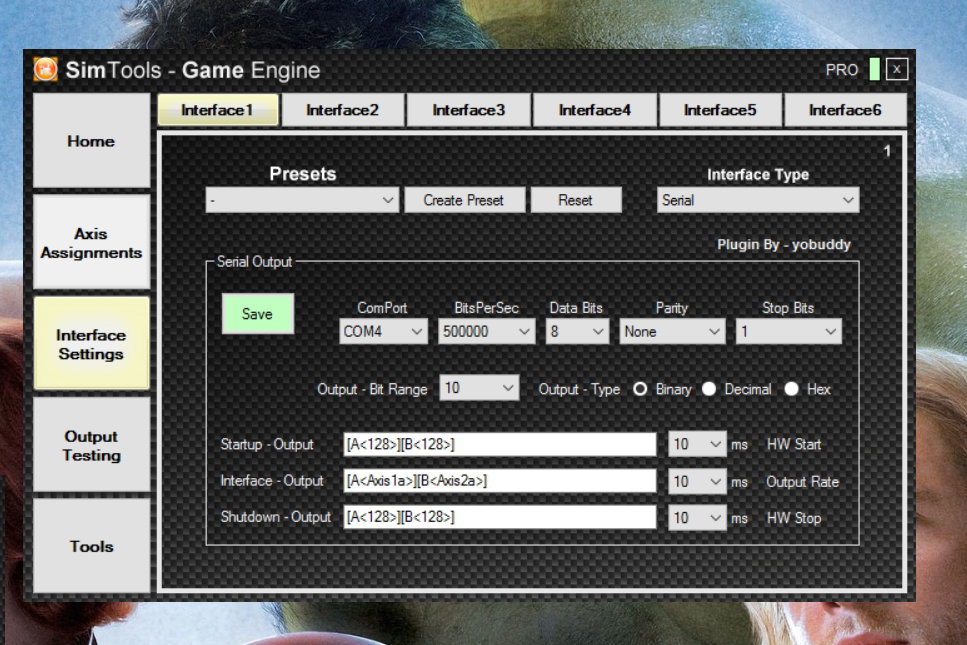Click the green Save button
Image resolution: width=967 pixels, height=645 pixels.
pyautogui.click(x=257, y=314)
